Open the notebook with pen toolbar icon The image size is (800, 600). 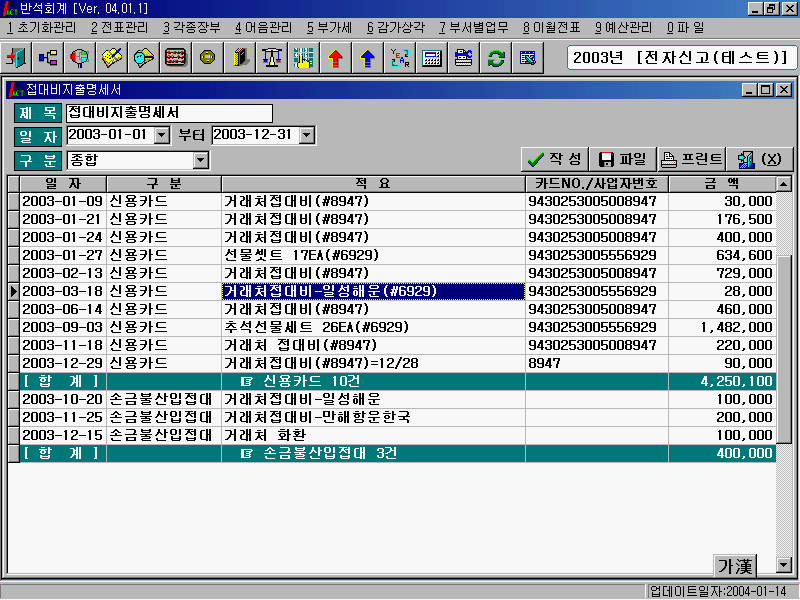[x=112, y=58]
